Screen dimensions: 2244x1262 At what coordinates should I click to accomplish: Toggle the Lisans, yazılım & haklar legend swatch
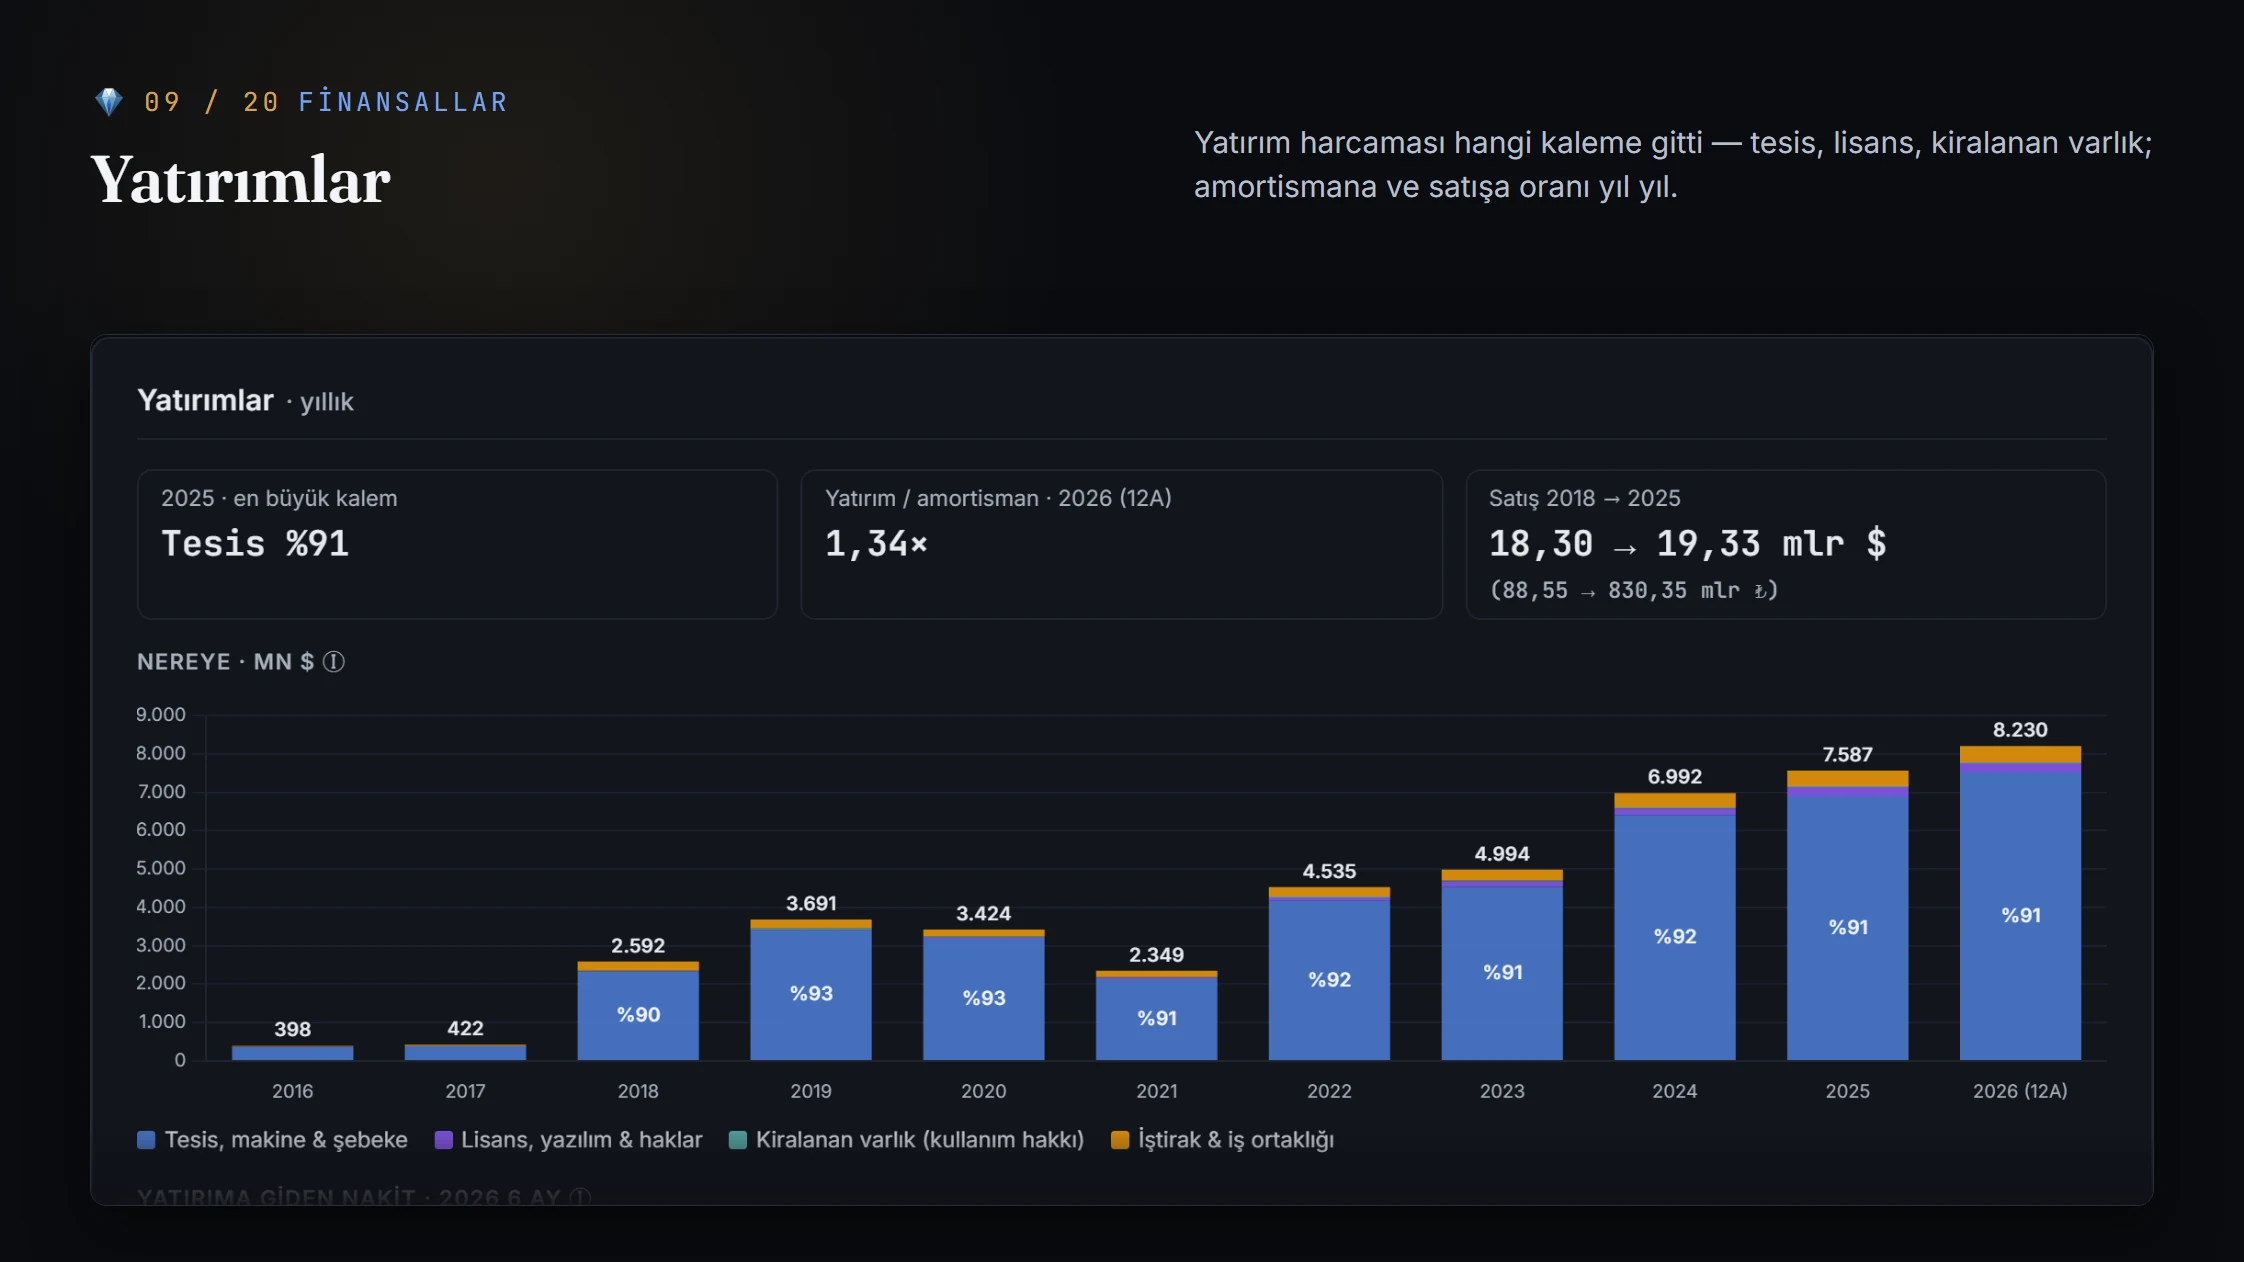[444, 1140]
